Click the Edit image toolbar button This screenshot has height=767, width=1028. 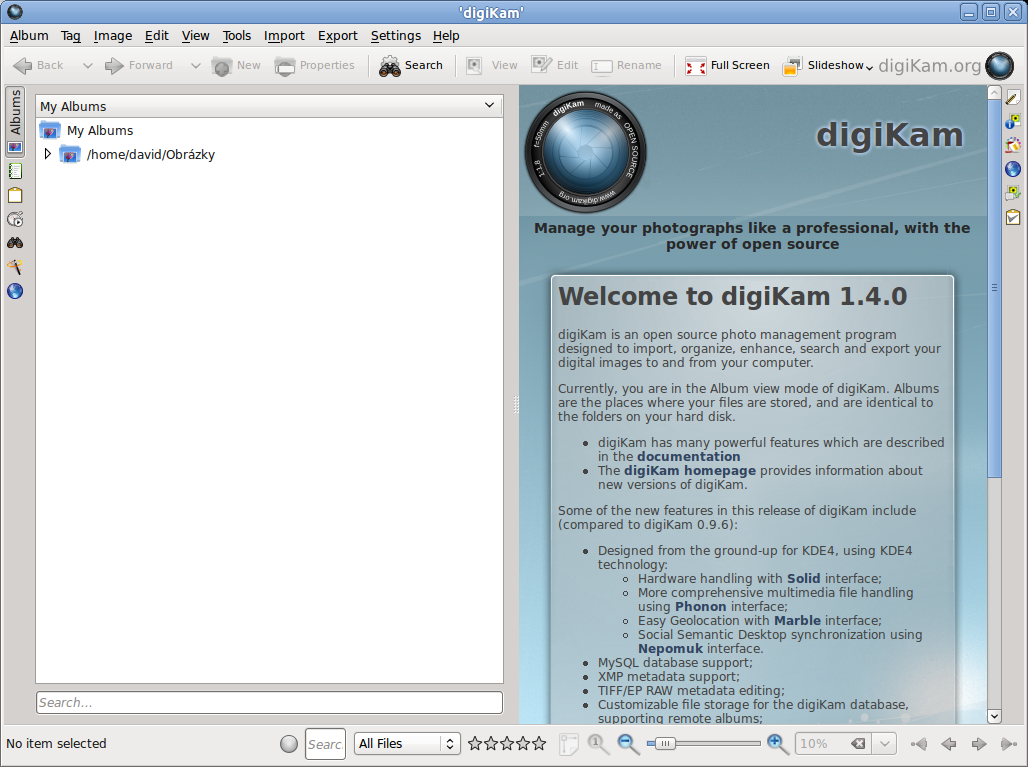[555, 66]
